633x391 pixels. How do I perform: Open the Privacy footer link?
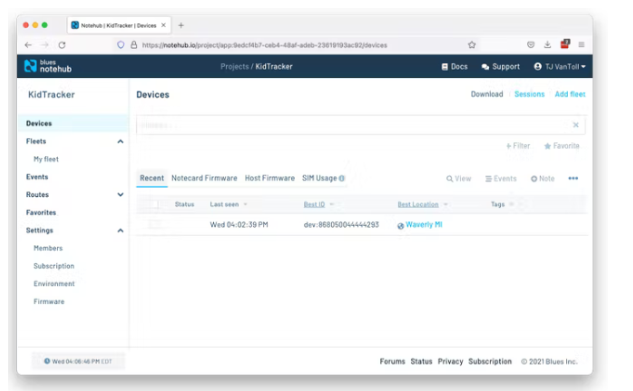450,361
